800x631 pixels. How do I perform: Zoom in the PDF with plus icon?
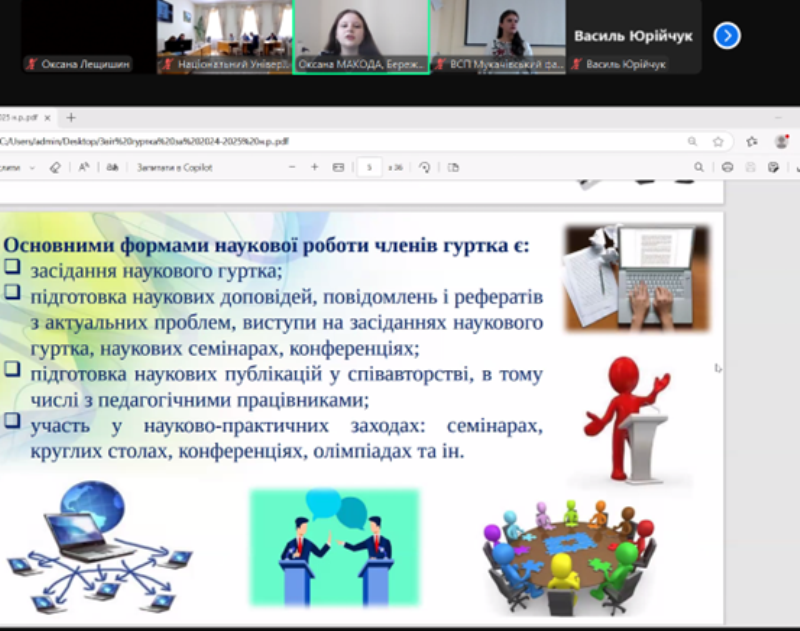[314, 167]
